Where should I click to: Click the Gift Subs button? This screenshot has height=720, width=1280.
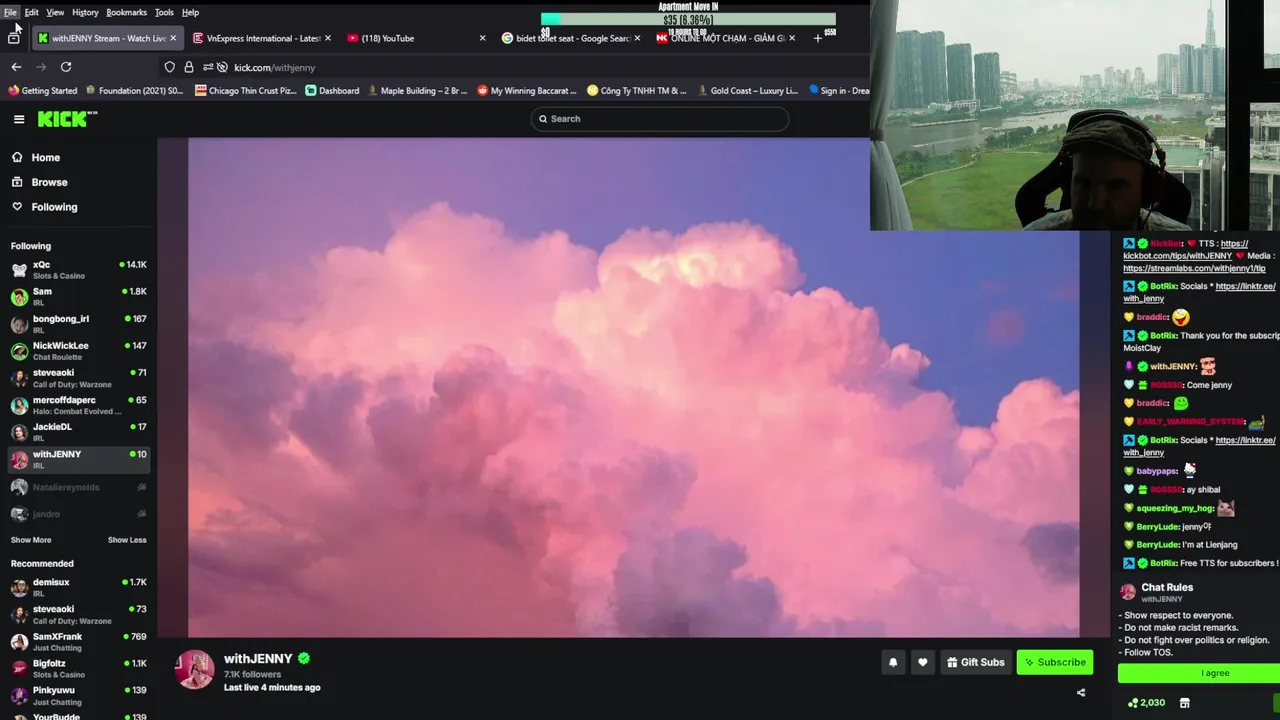click(975, 662)
